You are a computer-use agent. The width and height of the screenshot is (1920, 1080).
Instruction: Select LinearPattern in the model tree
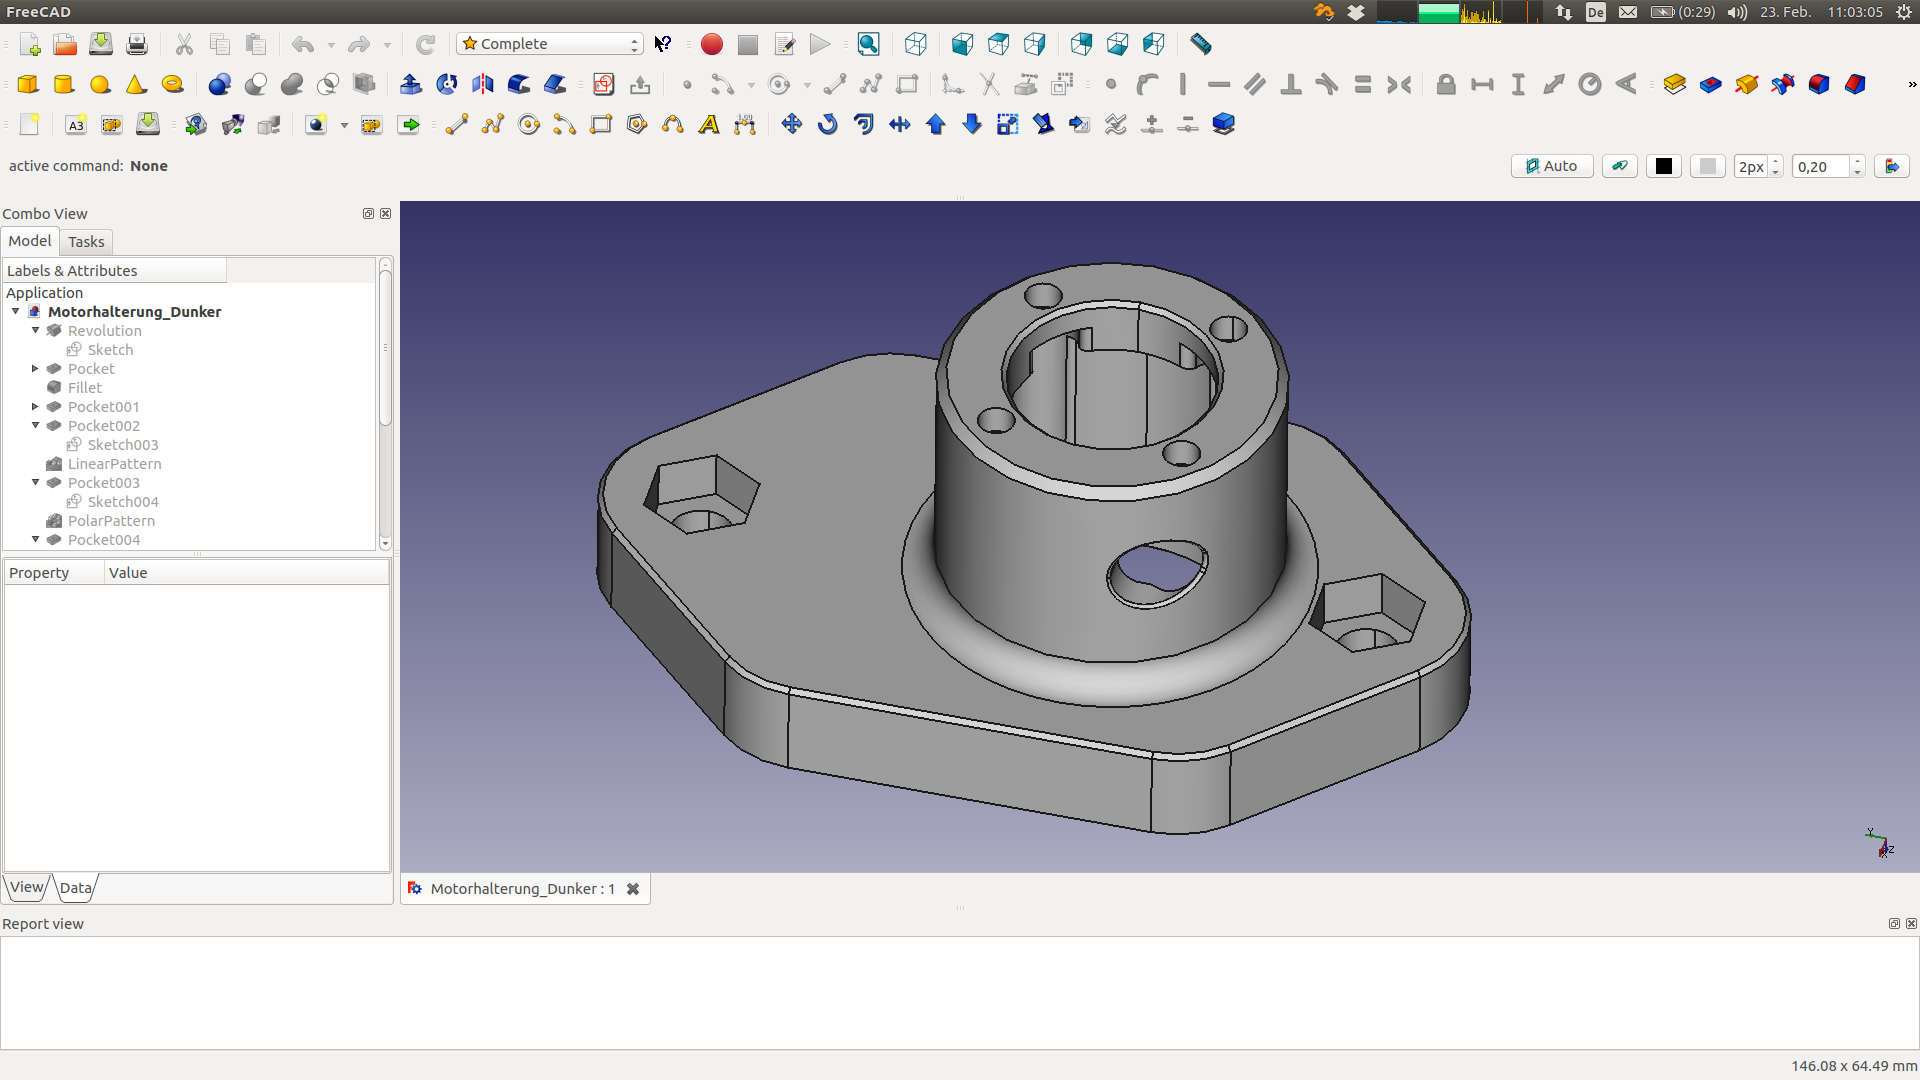click(114, 463)
